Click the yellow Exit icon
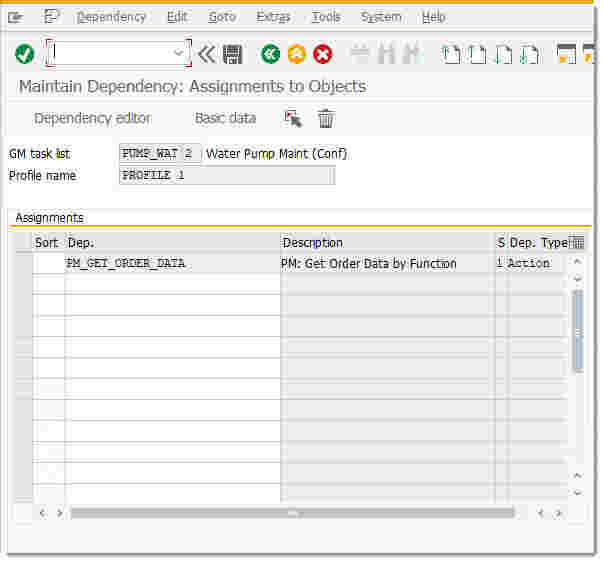The height and width of the screenshot is (563, 604). [x=297, y=54]
